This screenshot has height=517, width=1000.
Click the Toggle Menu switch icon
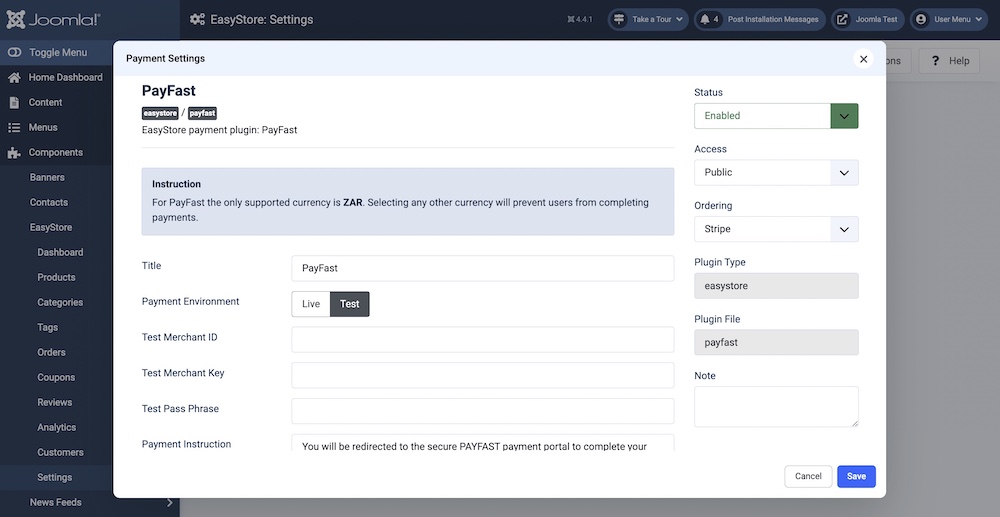tap(14, 53)
